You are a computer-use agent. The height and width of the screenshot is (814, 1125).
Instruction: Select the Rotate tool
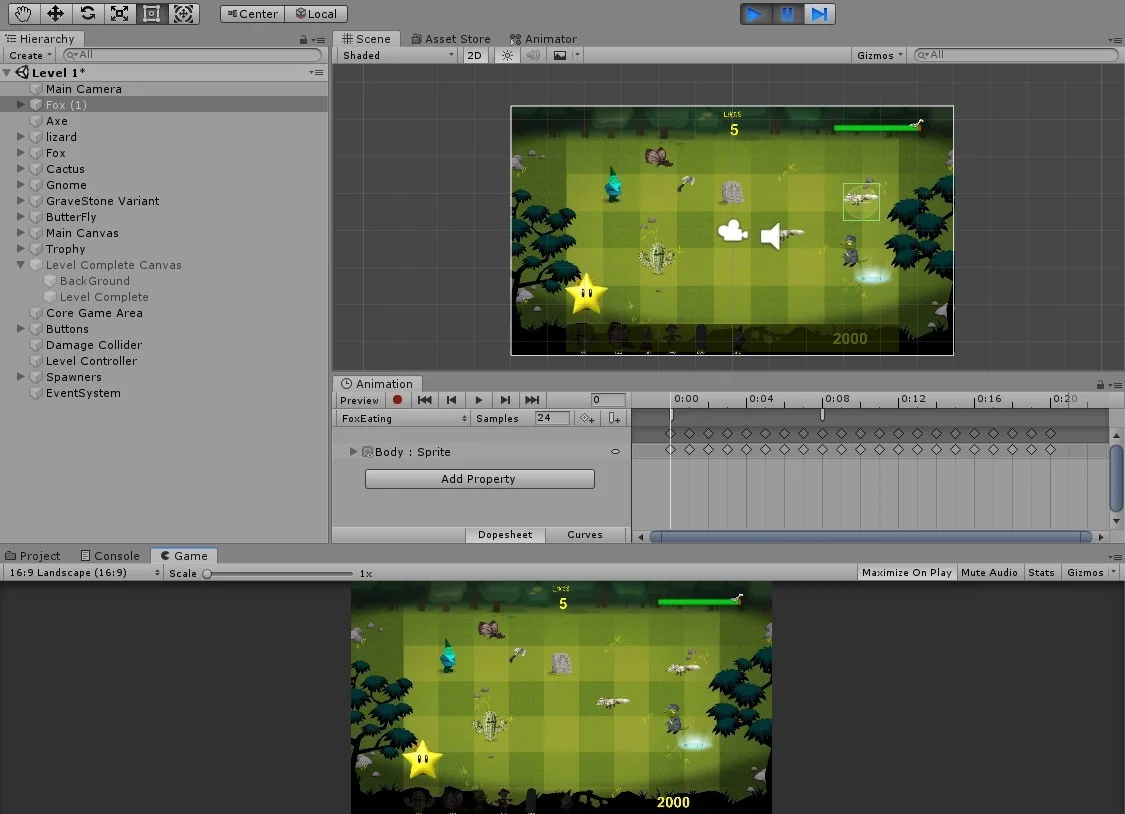pos(88,14)
